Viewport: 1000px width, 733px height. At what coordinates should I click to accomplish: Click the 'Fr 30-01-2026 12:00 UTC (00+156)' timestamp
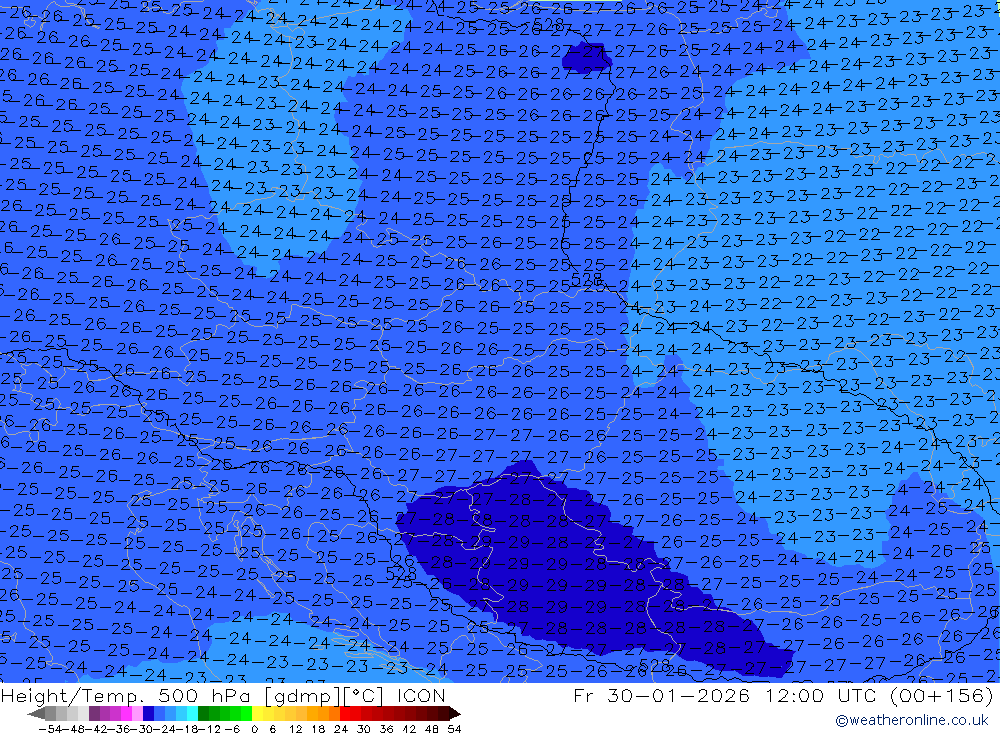click(783, 695)
